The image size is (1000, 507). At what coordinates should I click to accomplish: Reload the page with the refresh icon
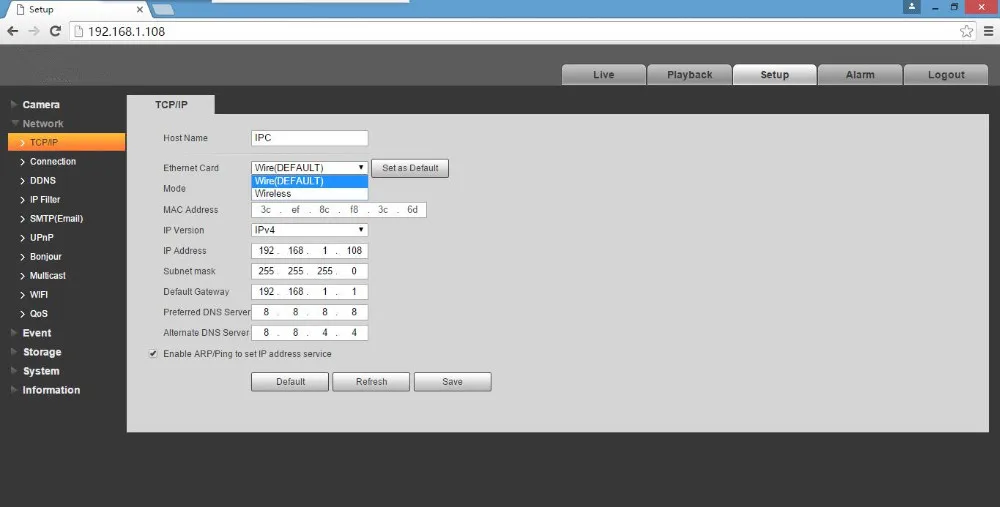(55, 31)
